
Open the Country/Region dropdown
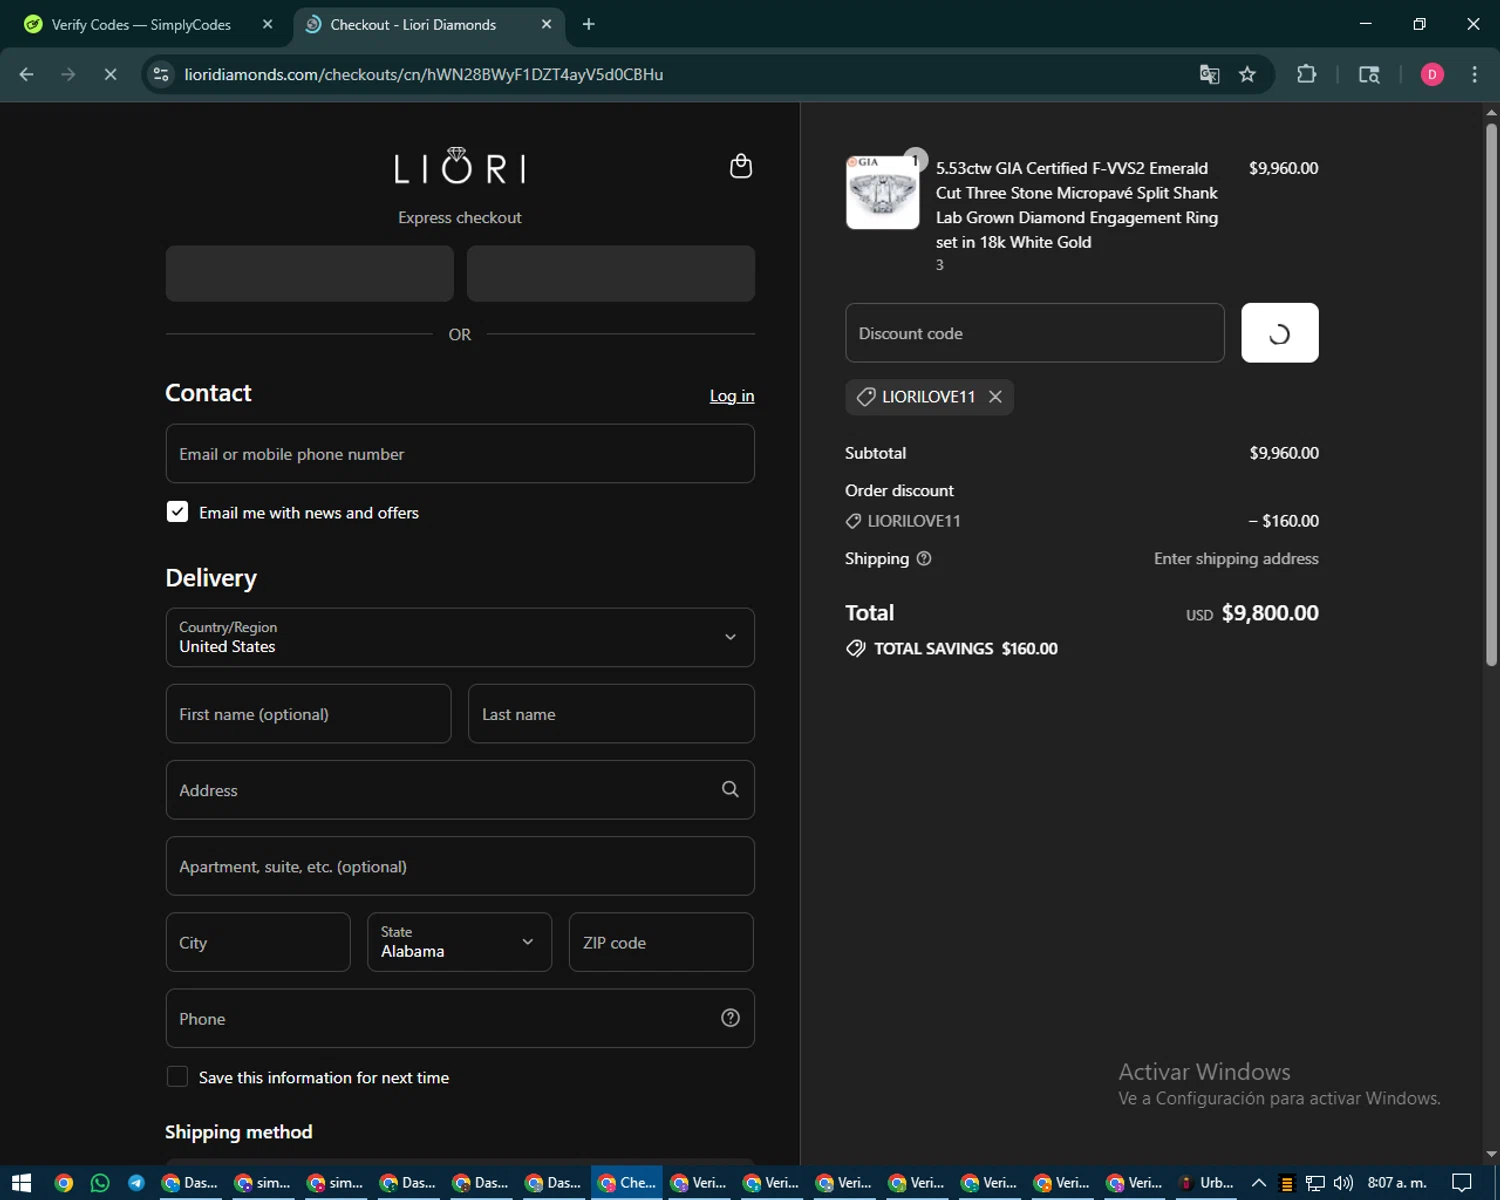pos(460,637)
